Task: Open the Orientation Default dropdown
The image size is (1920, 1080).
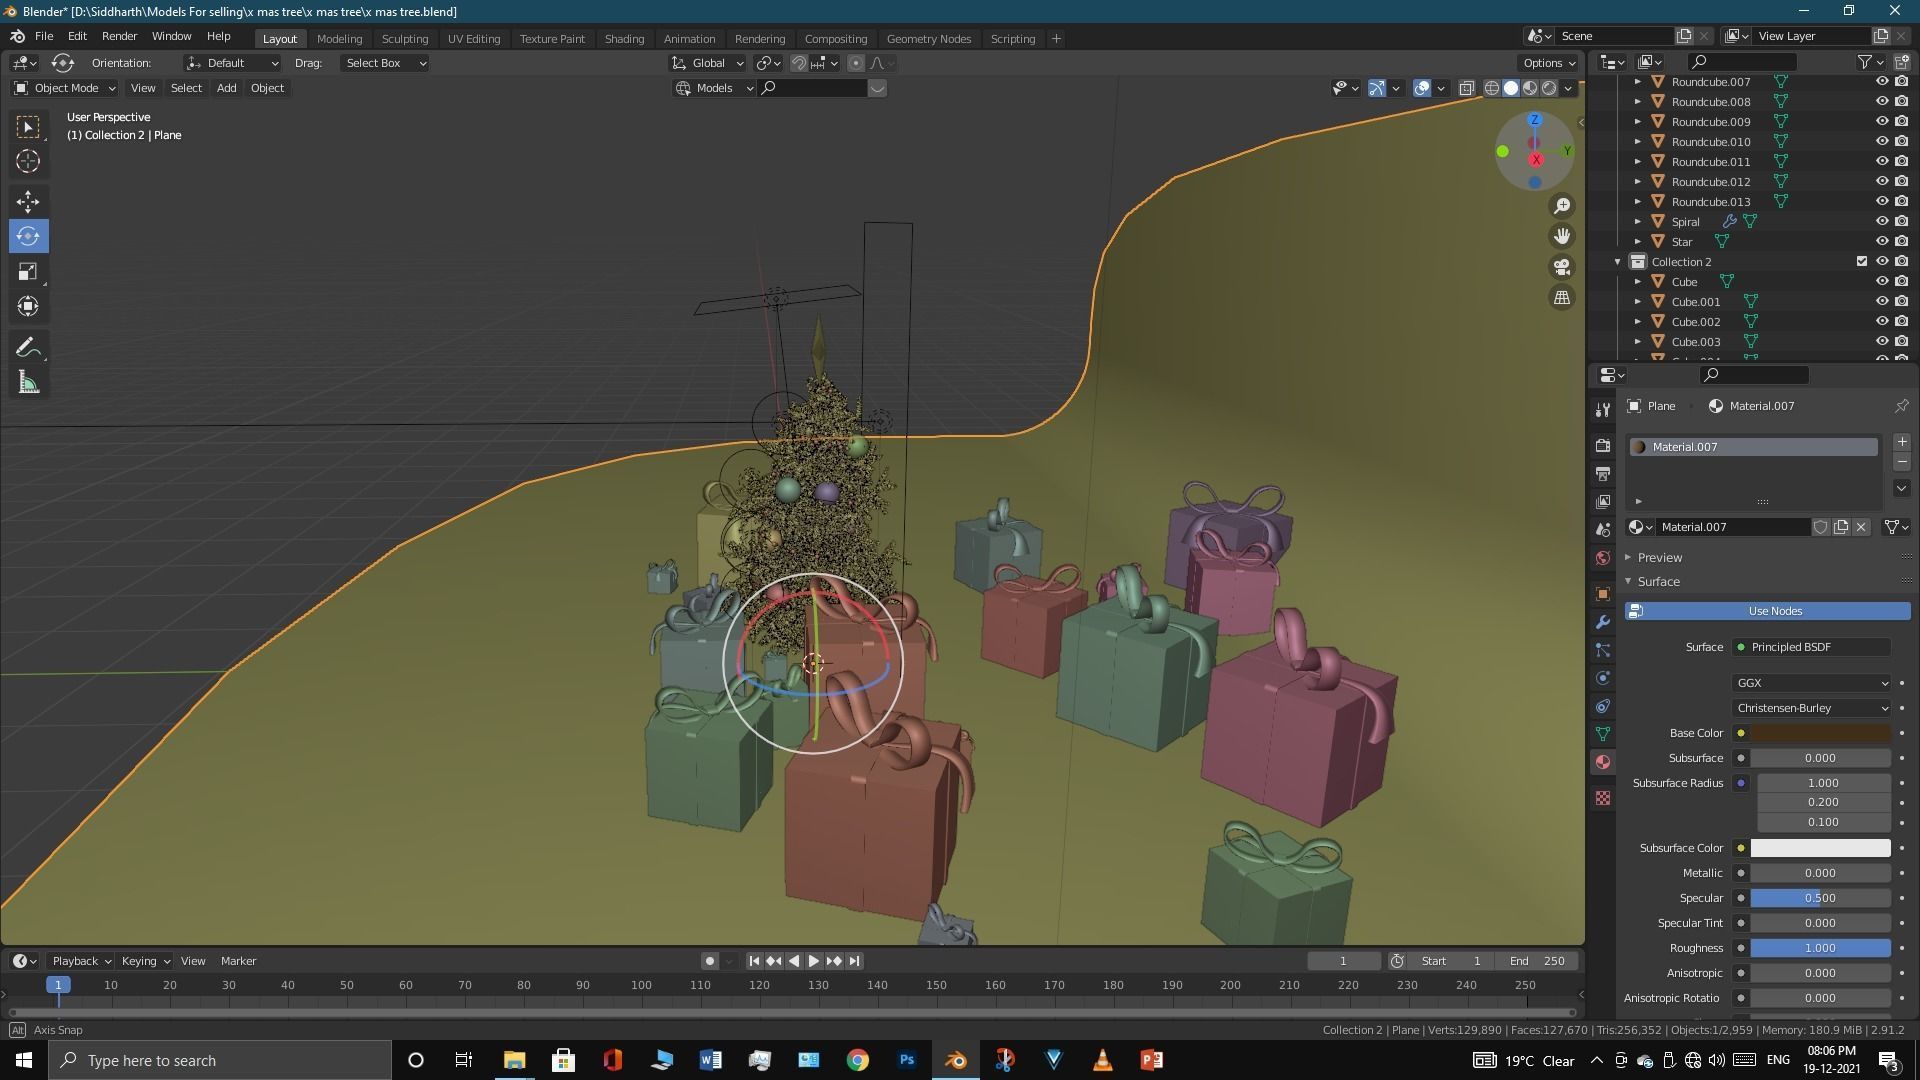Action: [x=232, y=63]
